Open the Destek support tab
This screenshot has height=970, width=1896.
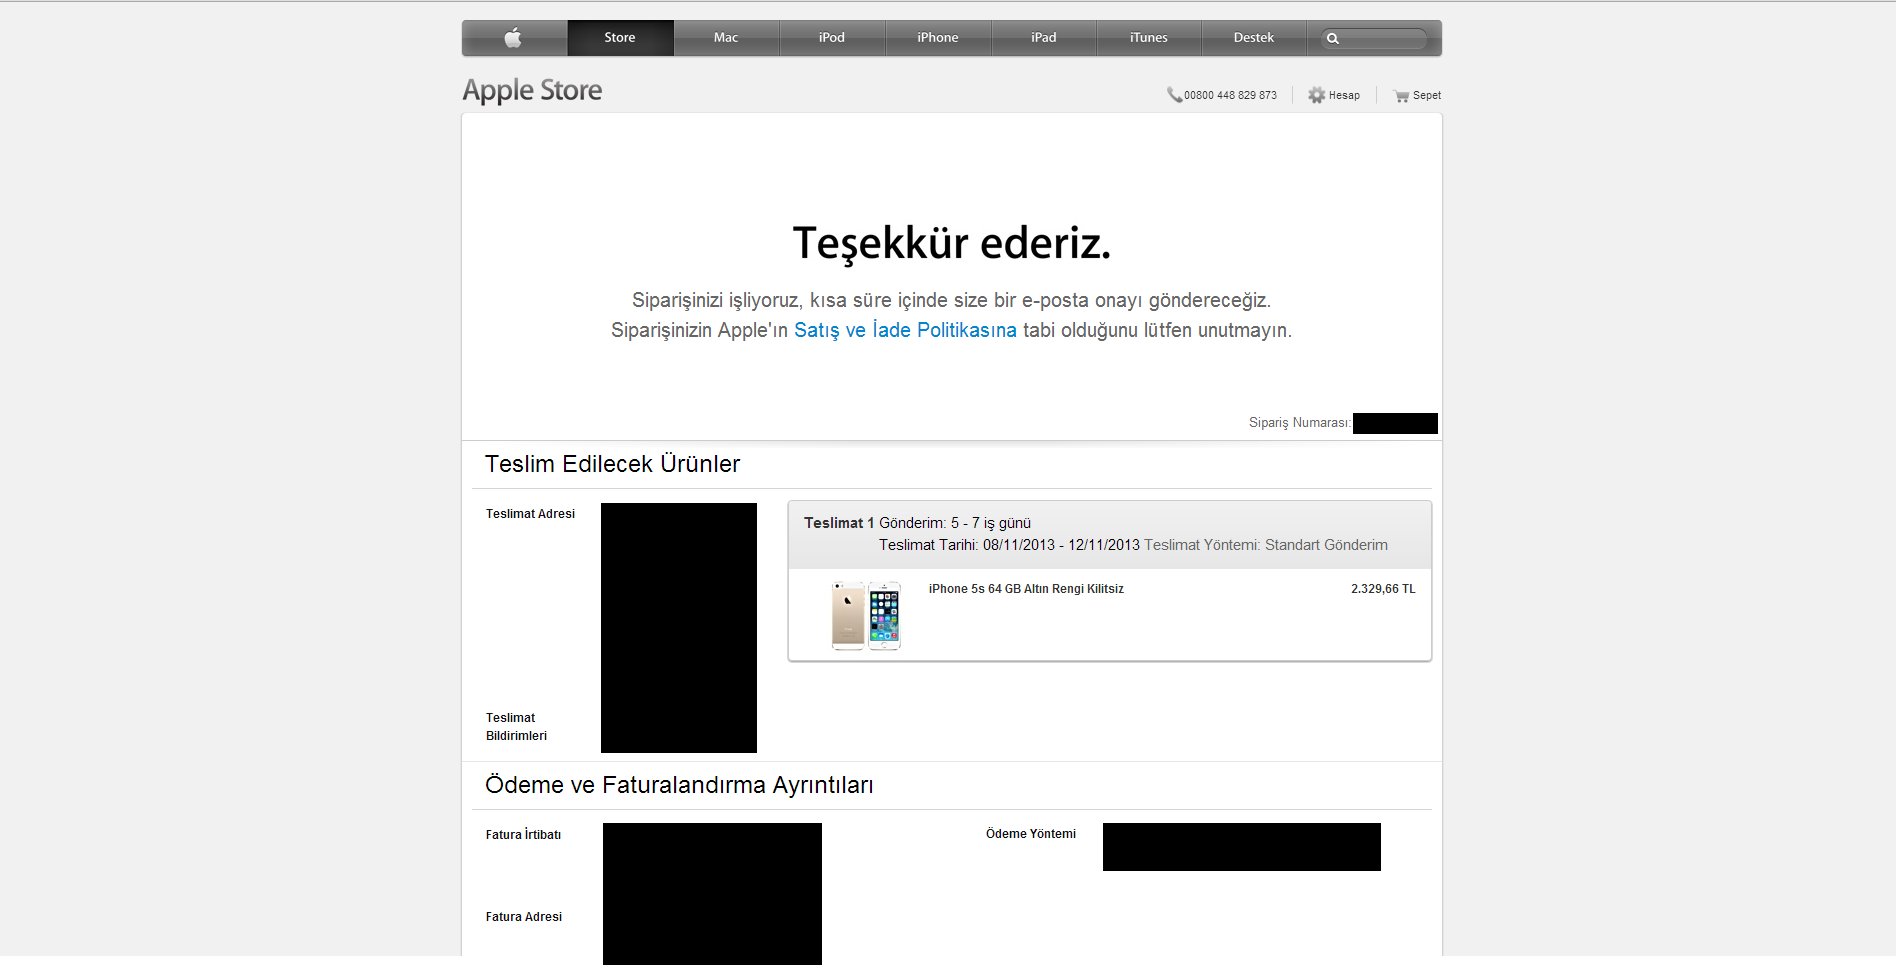(x=1254, y=38)
